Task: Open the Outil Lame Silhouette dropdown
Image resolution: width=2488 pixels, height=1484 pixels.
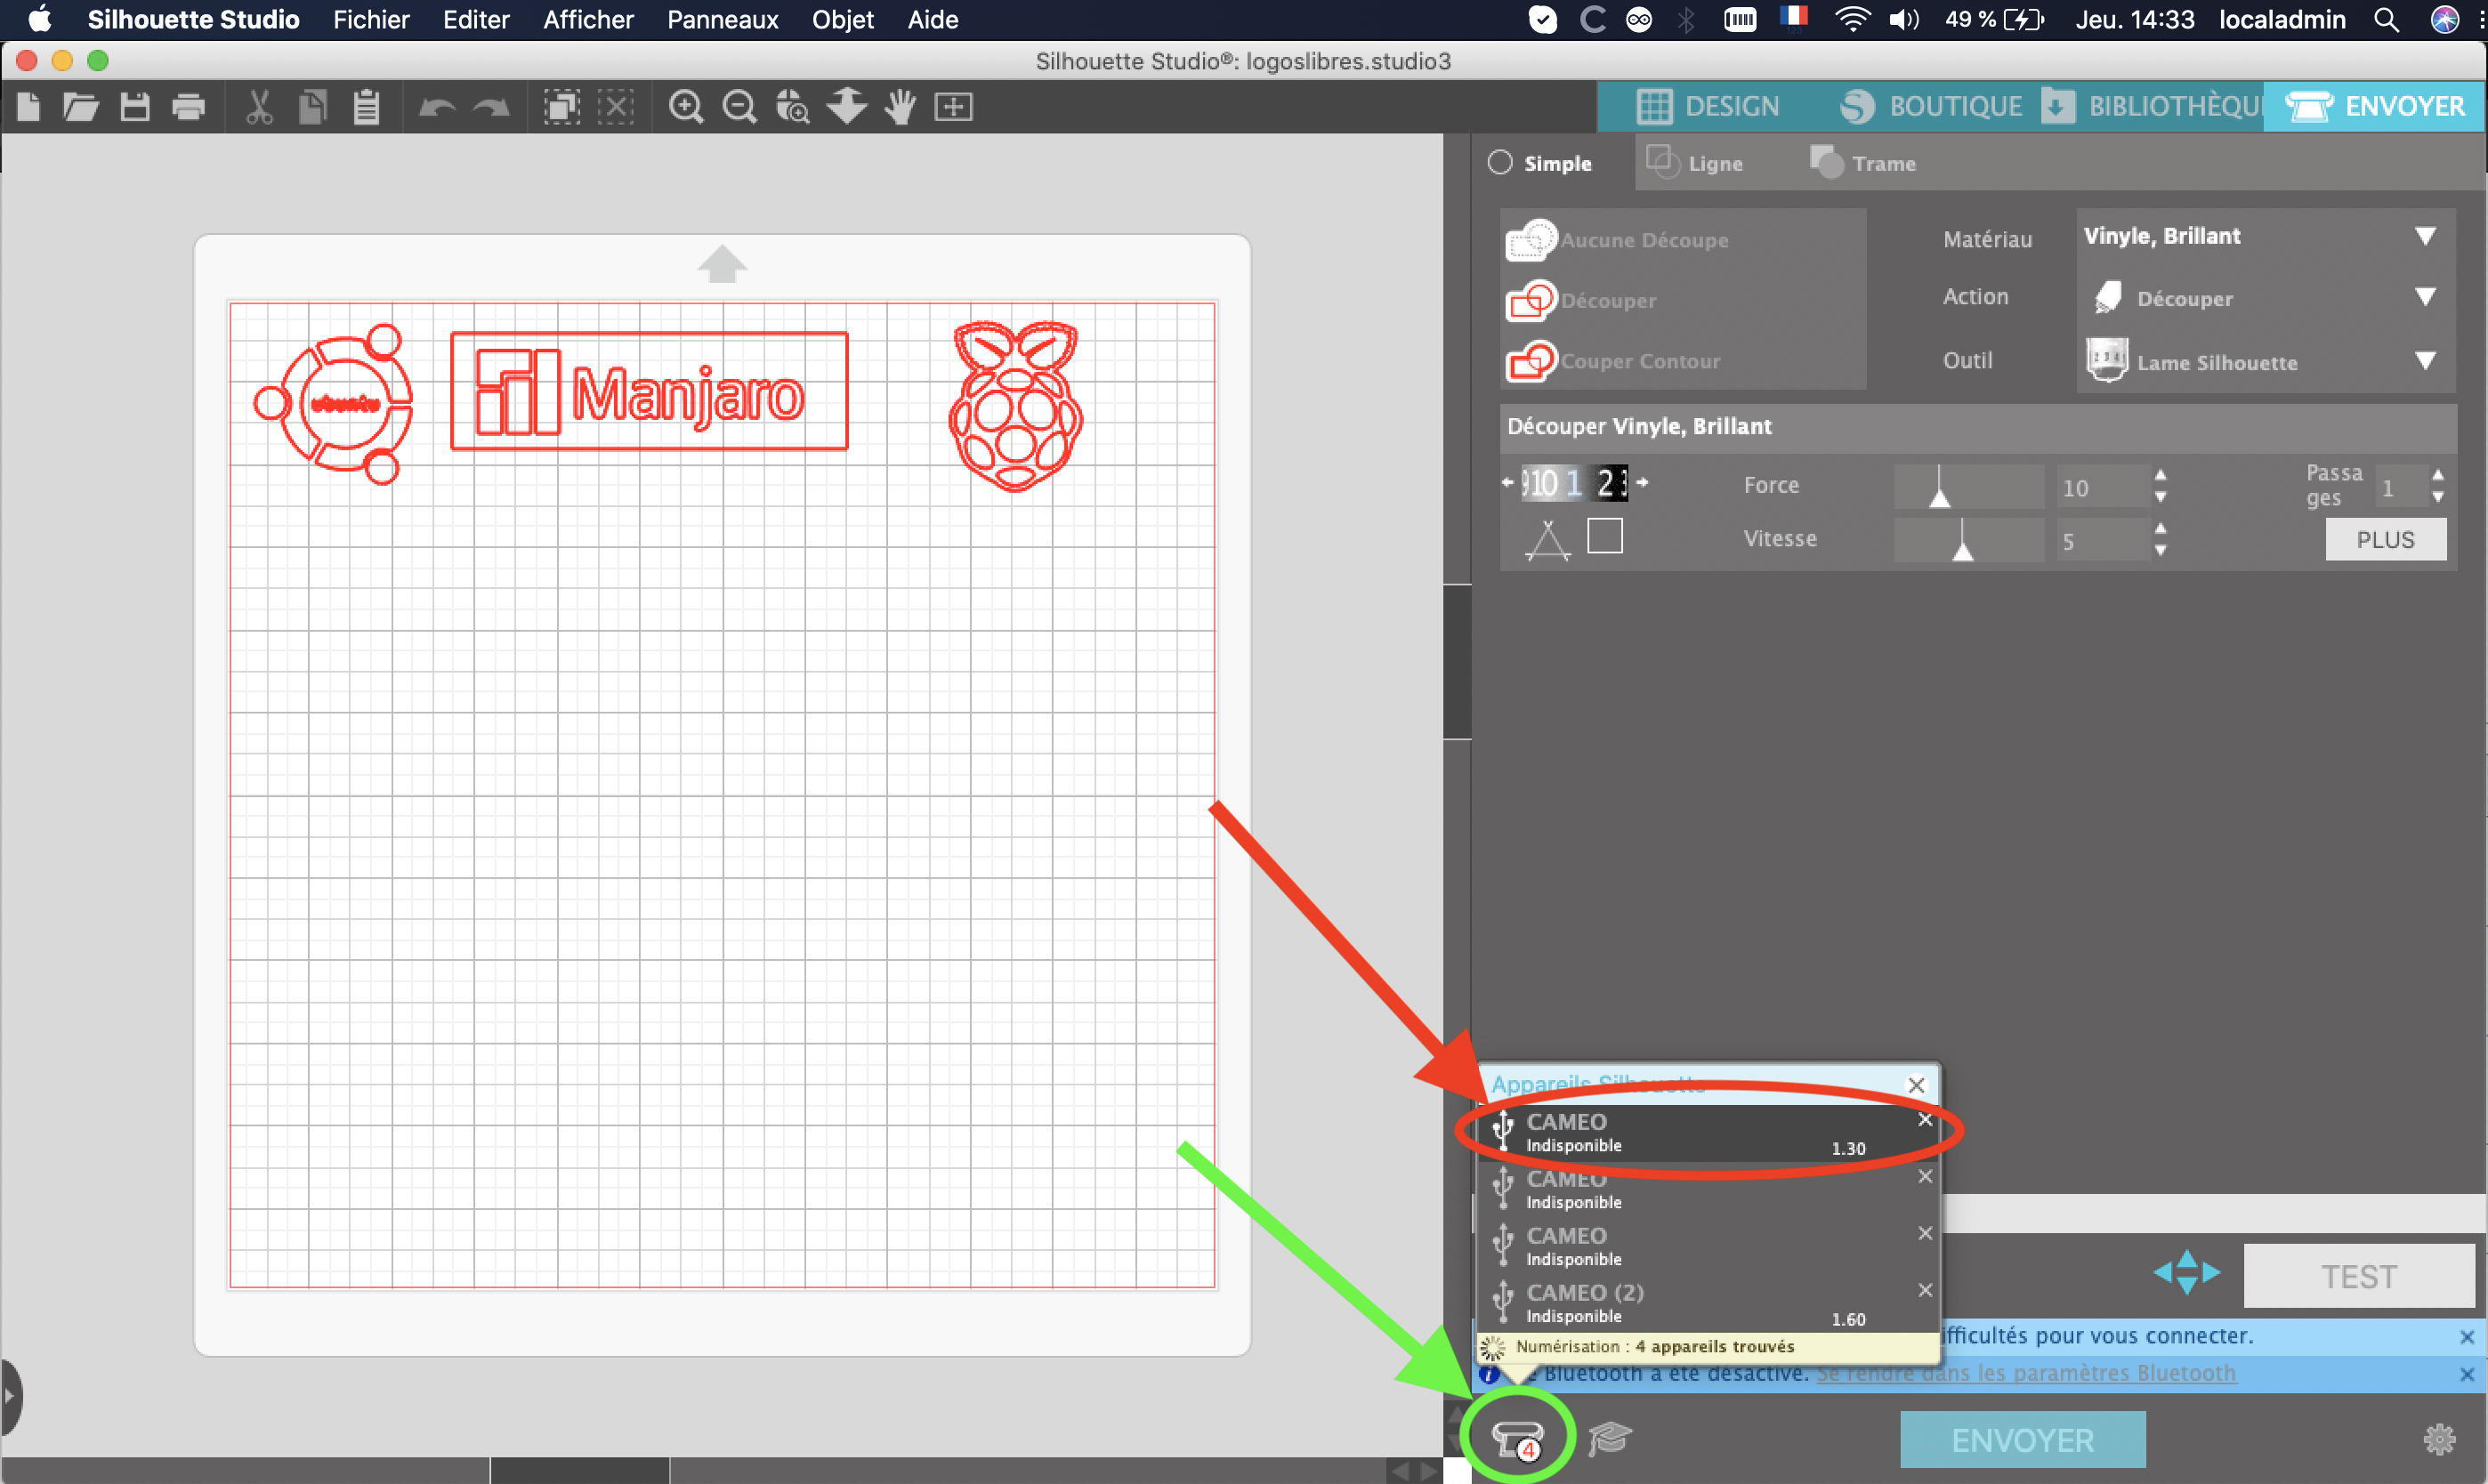Action: pyautogui.click(x=2264, y=361)
